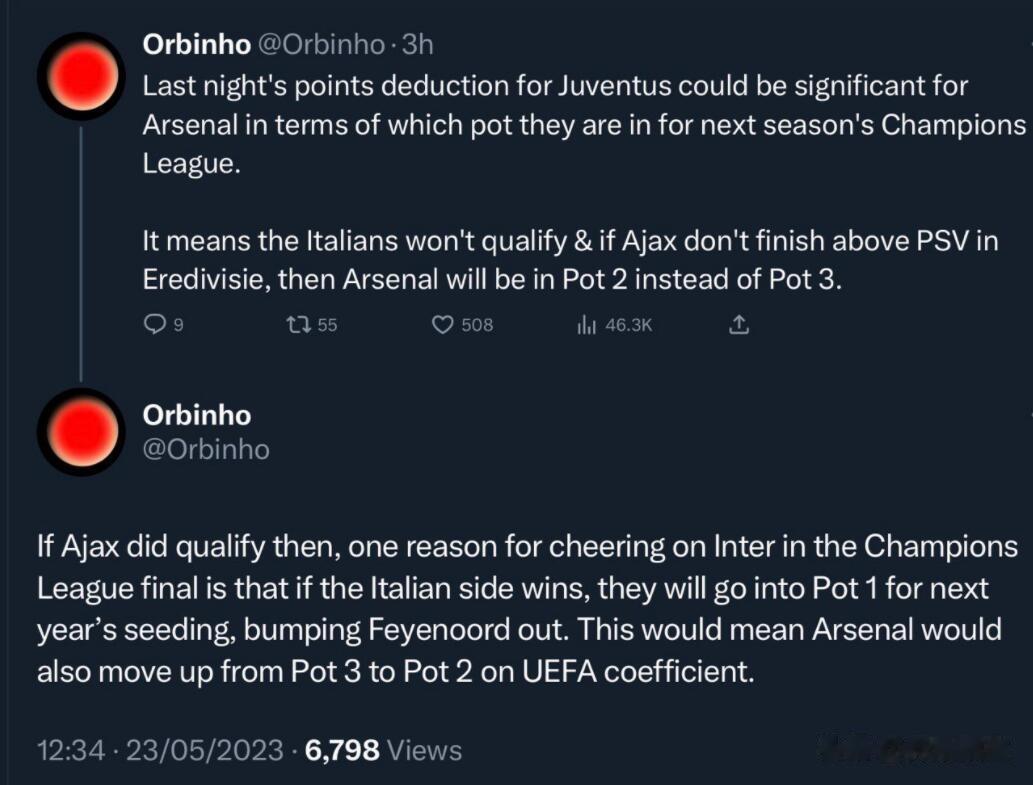Click the 9 replies count

(x=179, y=325)
